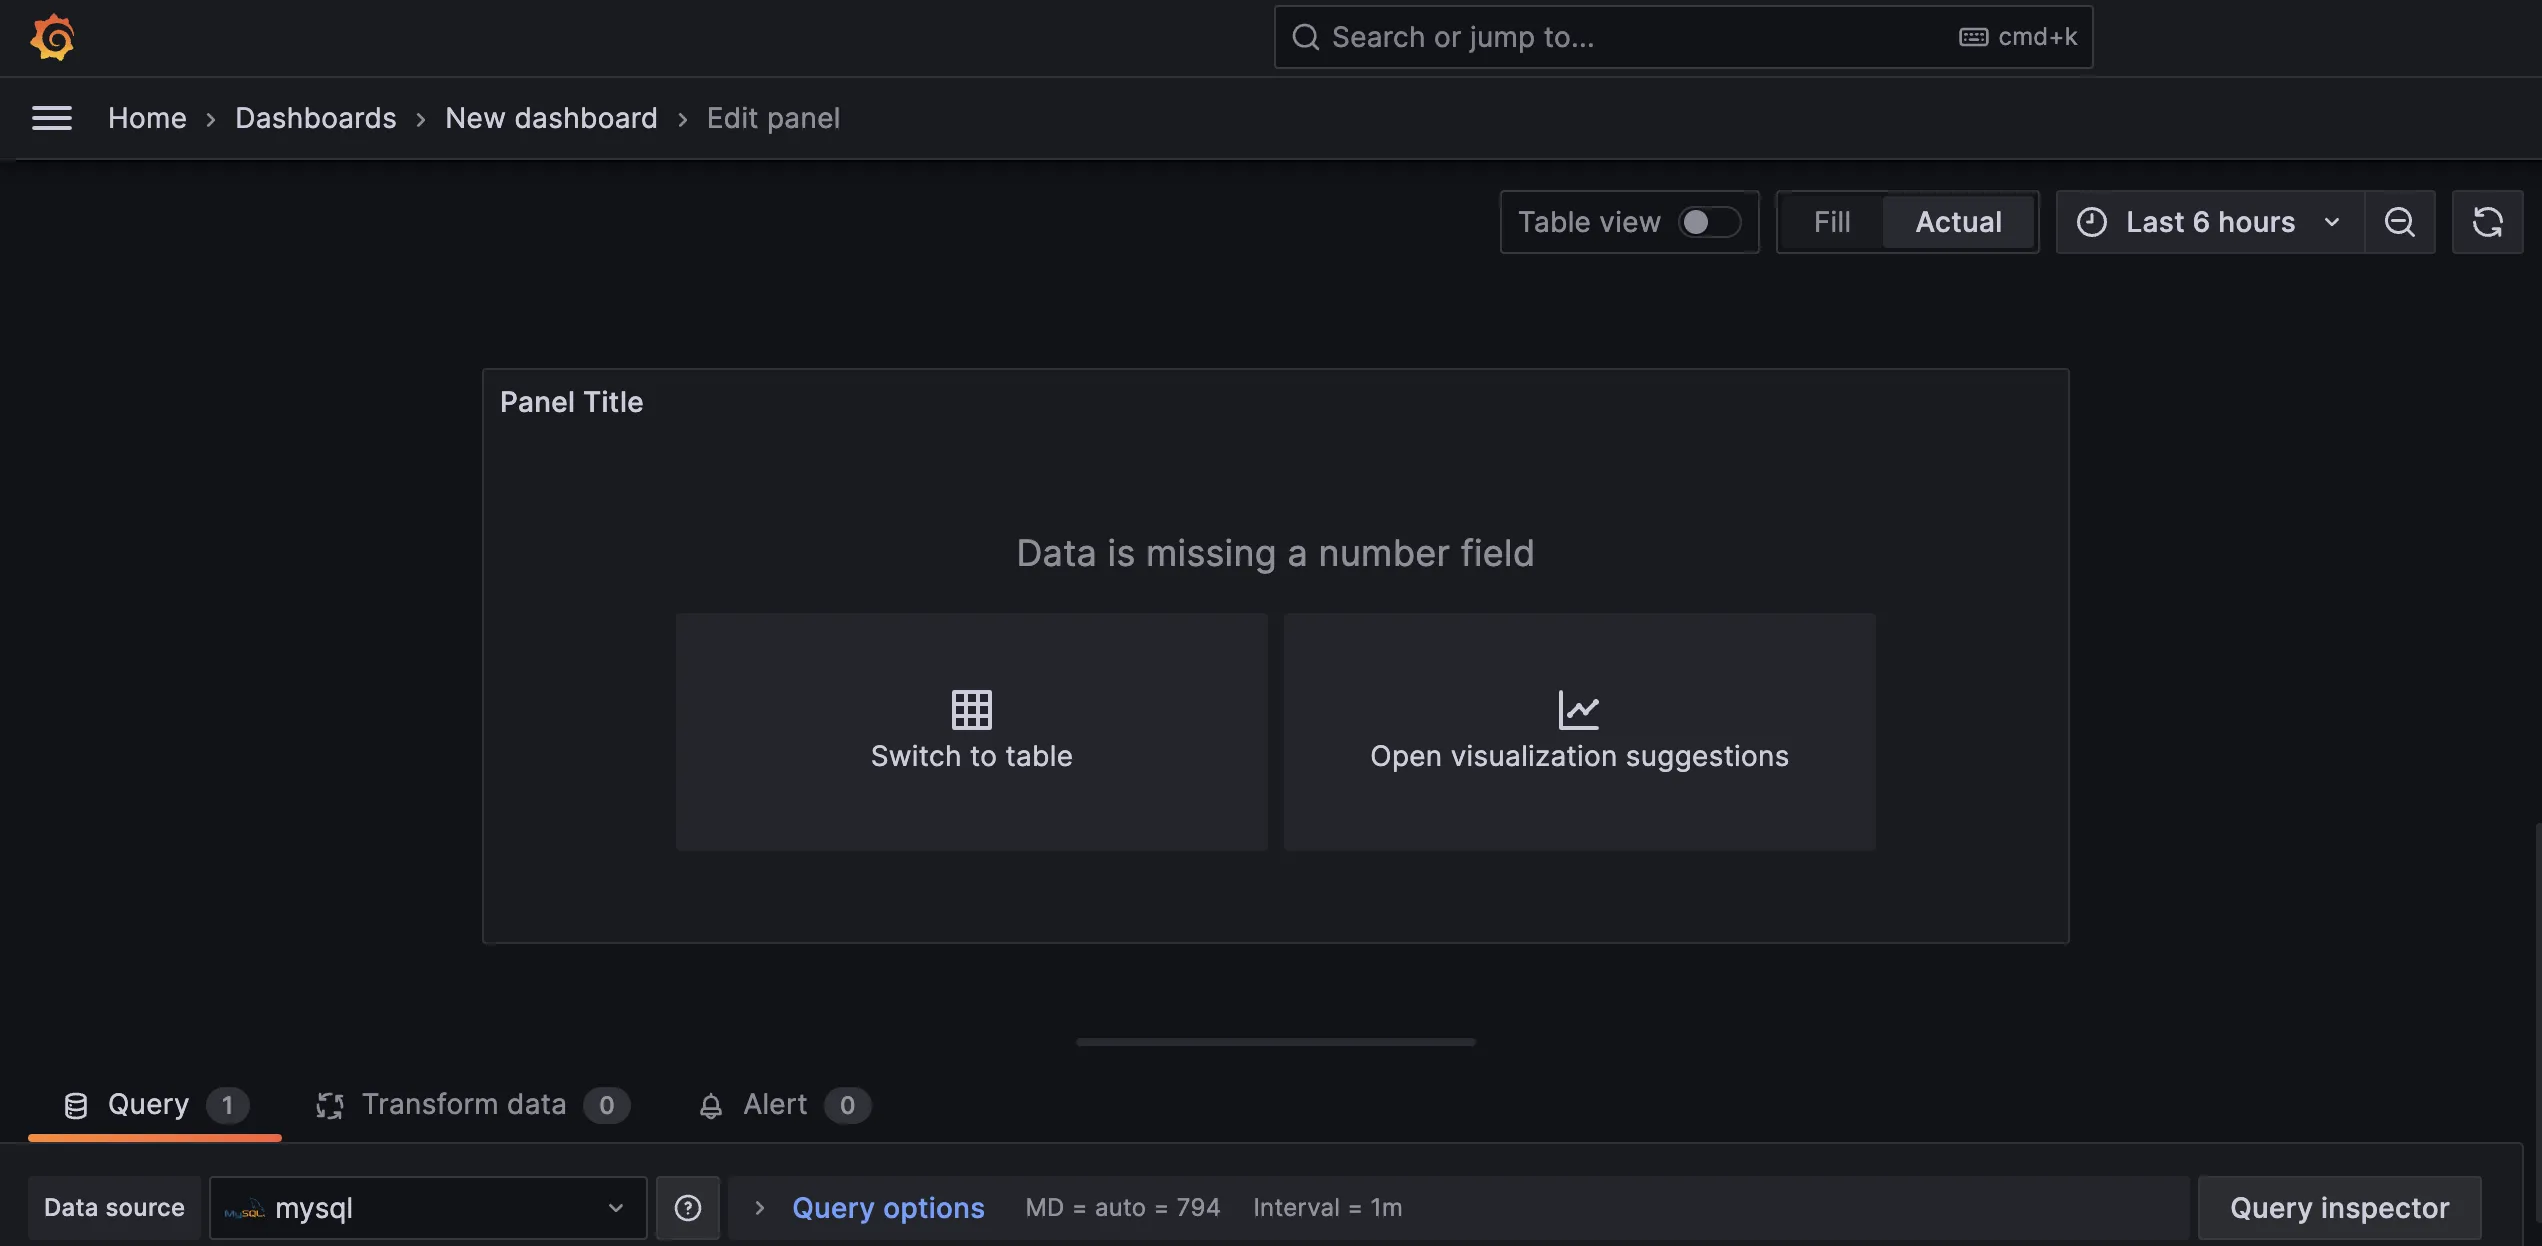2542x1246 pixels.
Task: Select the Transform data tab
Action: (x=464, y=1105)
